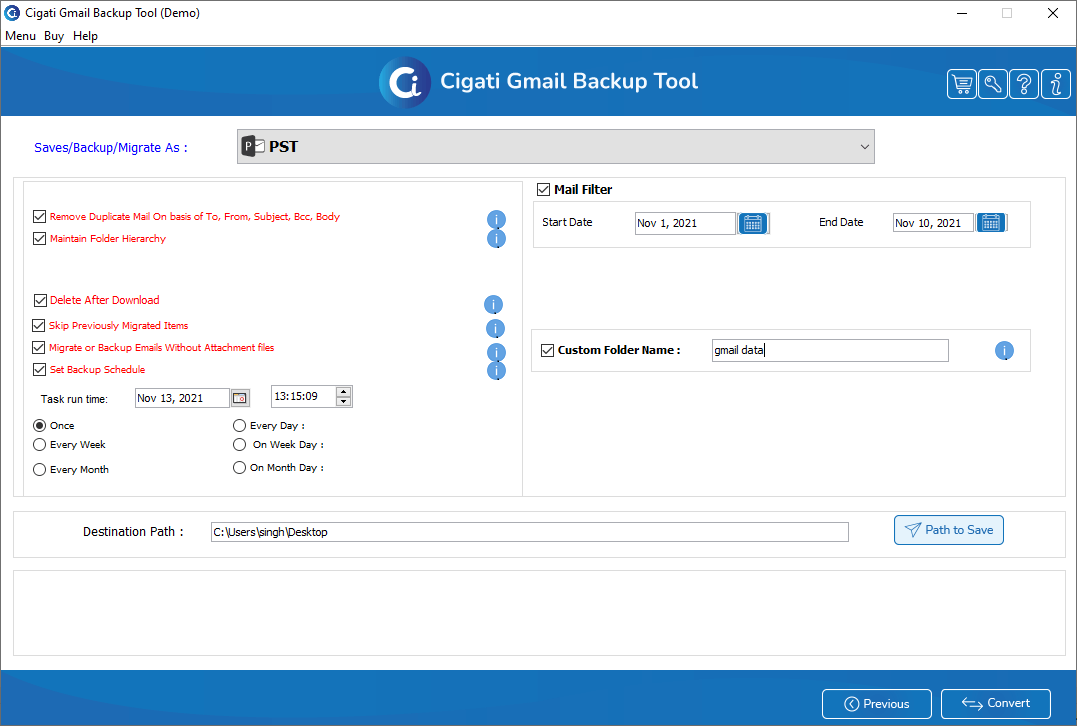Select the Once radio button
This screenshot has width=1077, height=726.
tap(40, 426)
